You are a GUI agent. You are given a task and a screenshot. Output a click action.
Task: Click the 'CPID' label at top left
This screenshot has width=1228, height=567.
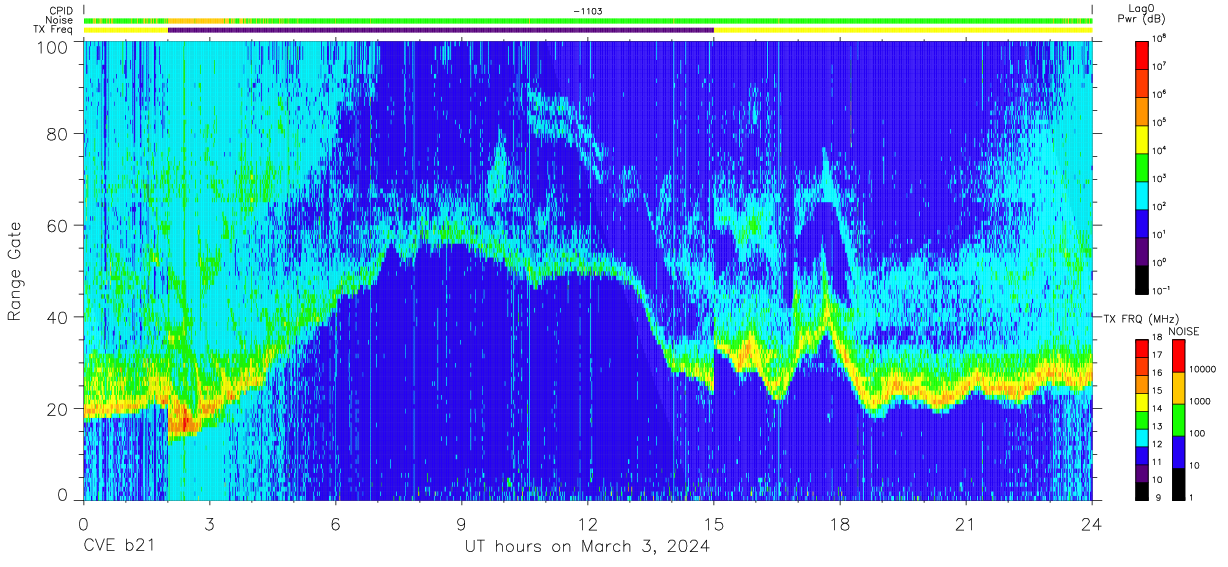click(62, 10)
